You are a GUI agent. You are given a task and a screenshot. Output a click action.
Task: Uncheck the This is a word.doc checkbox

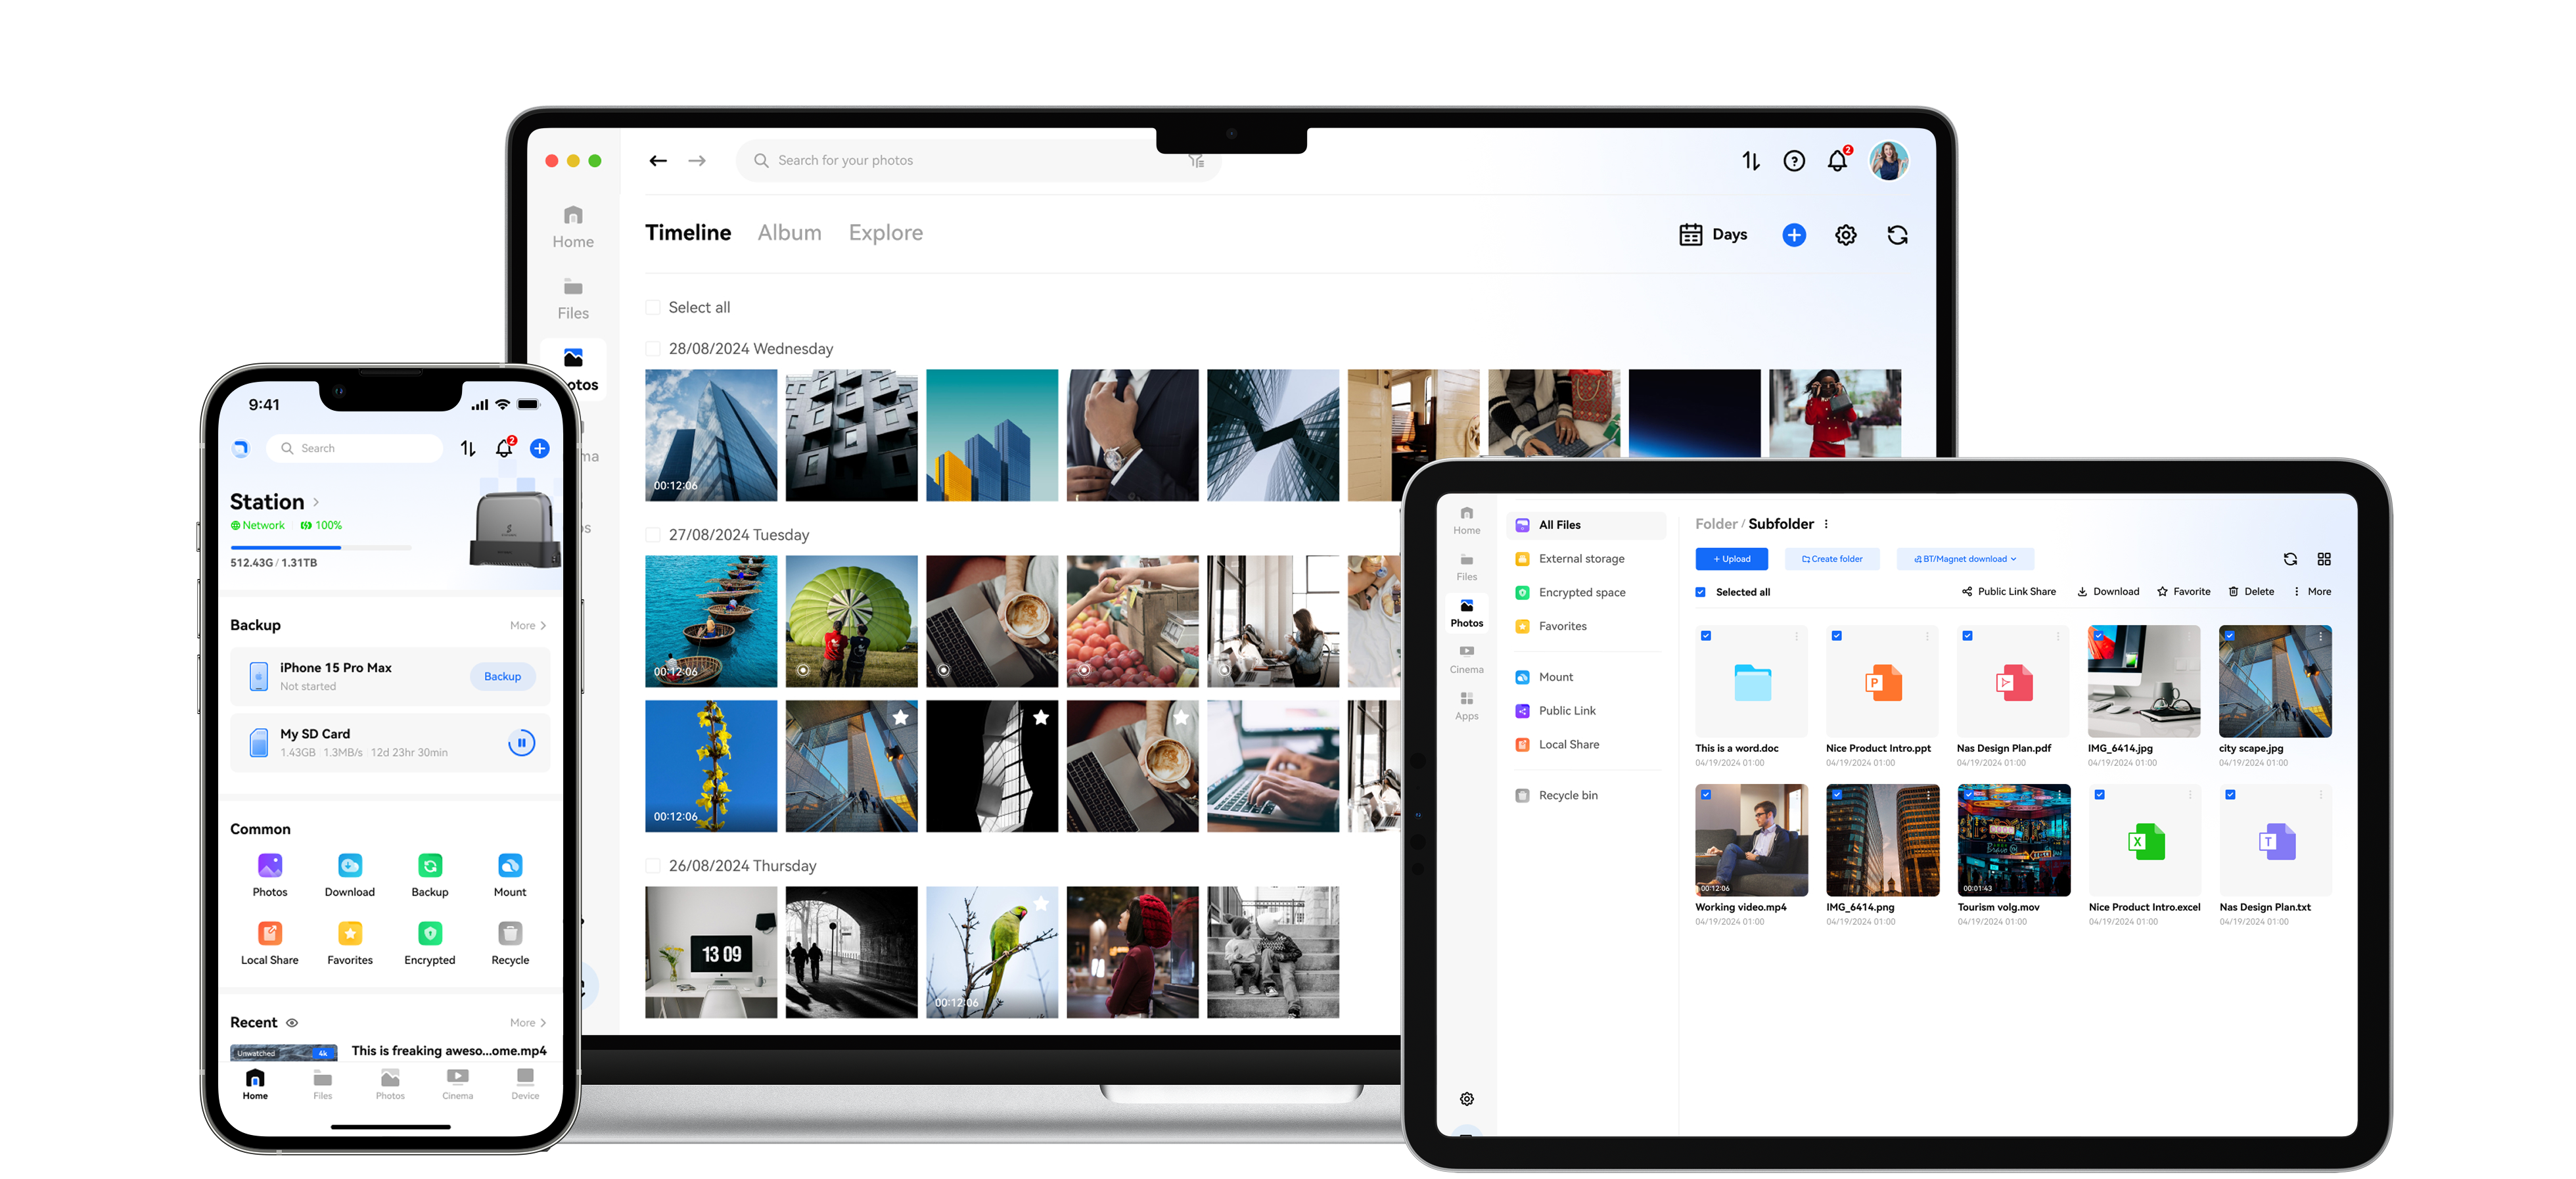coord(1706,635)
